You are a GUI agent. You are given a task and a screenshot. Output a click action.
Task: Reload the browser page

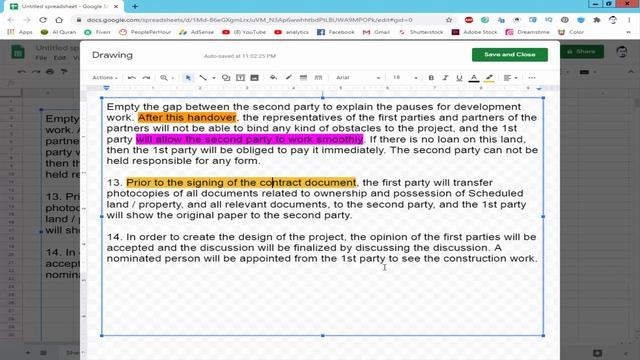(43, 20)
